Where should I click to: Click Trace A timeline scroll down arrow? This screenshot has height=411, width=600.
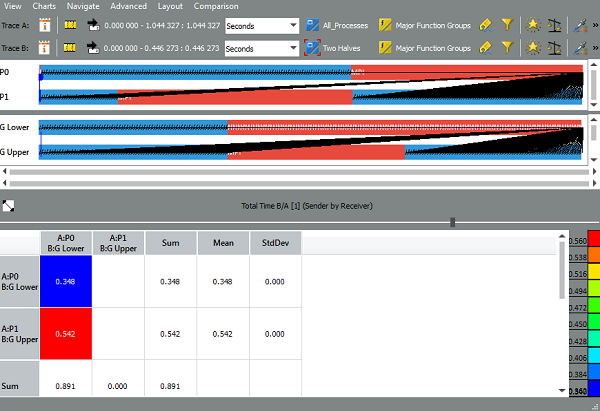pos(593,104)
